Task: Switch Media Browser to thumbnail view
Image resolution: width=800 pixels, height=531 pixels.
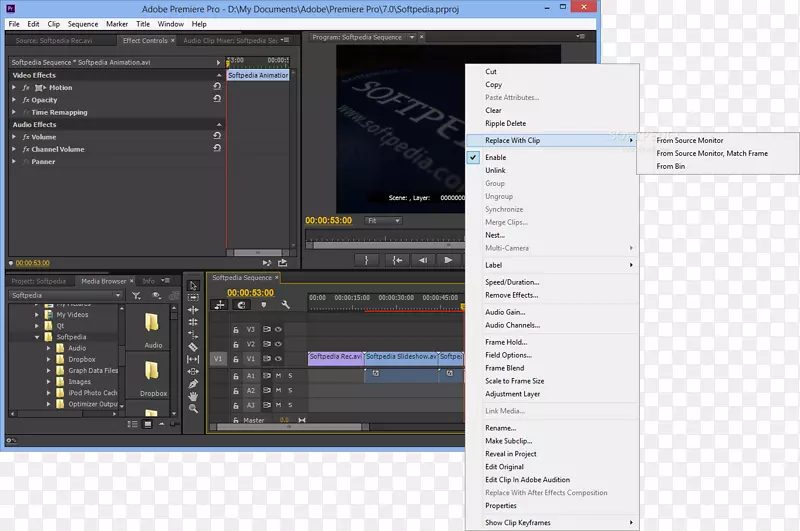Action: (147, 424)
